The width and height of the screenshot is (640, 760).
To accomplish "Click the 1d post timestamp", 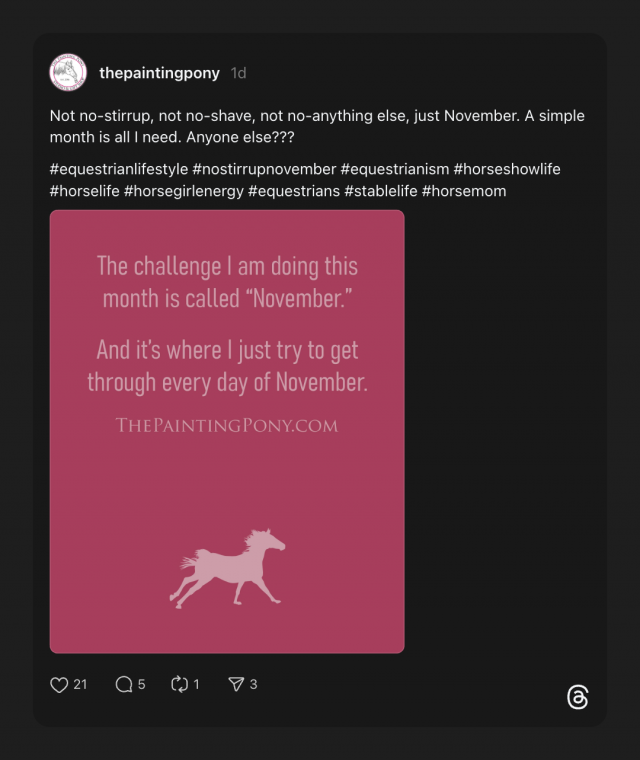I will coord(238,73).
